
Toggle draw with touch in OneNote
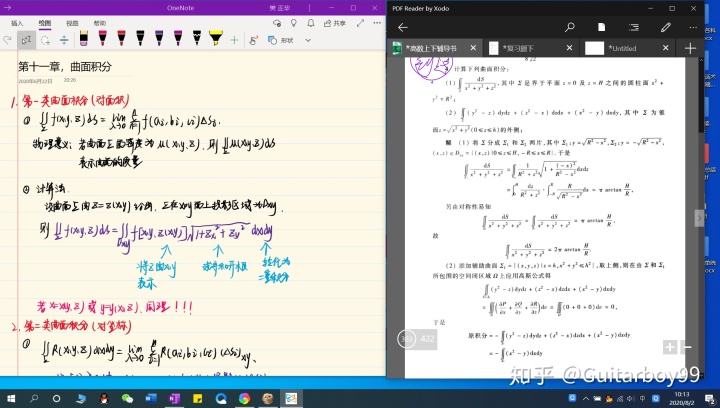click(x=253, y=40)
